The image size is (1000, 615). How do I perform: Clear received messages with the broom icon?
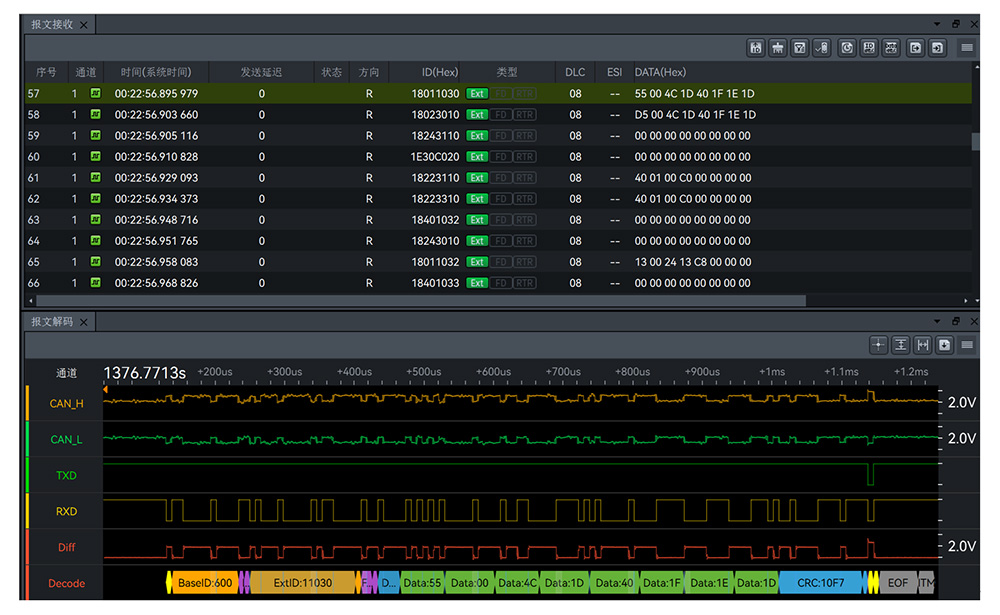777,48
